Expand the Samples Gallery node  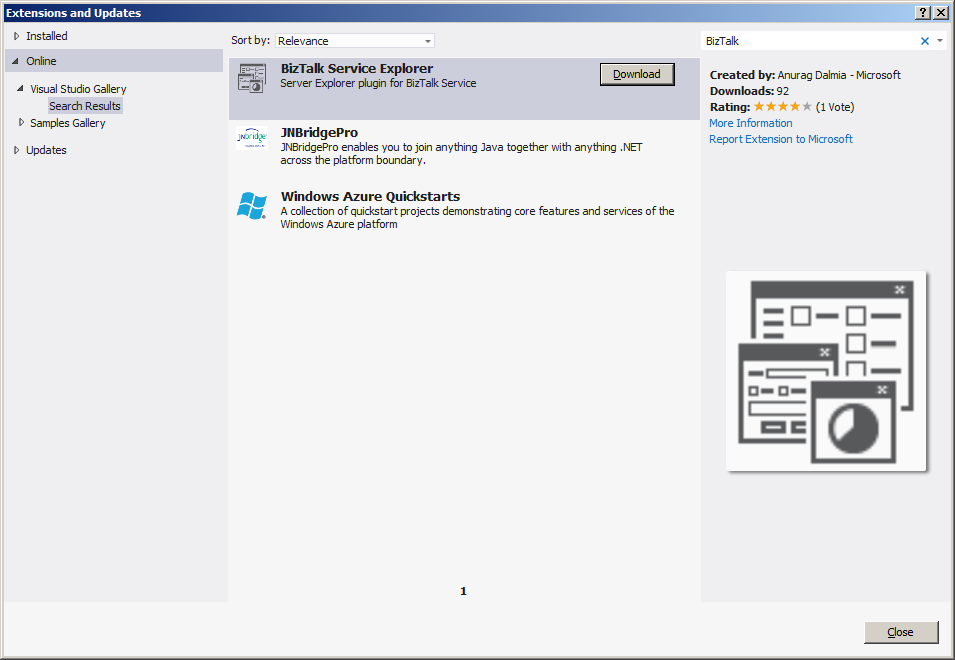tap(21, 122)
